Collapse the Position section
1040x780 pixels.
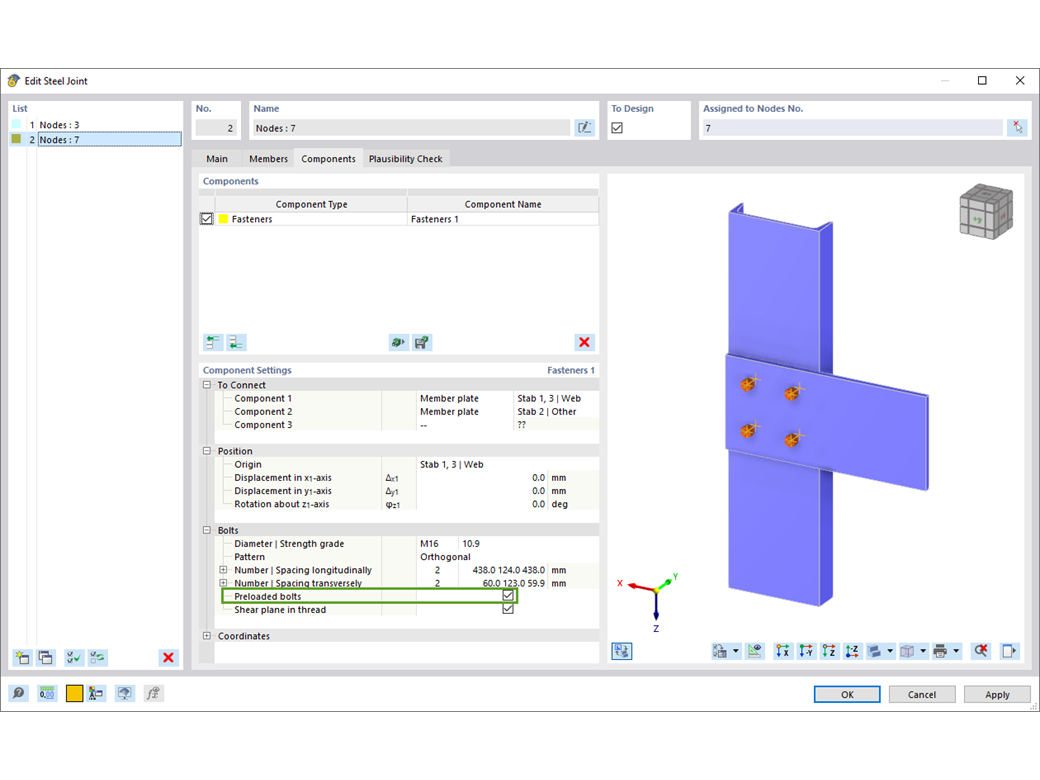pos(207,451)
